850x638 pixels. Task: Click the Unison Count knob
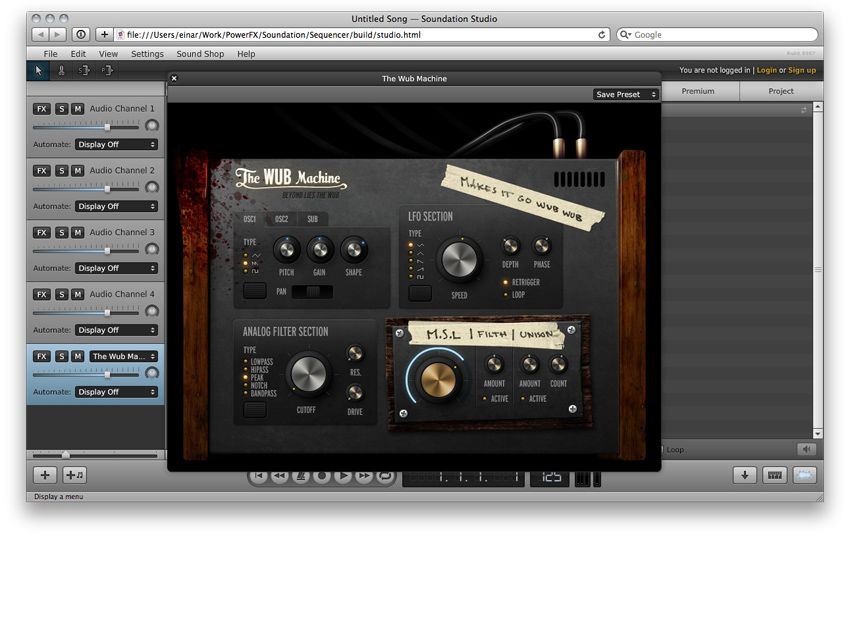click(x=558, y=364)
